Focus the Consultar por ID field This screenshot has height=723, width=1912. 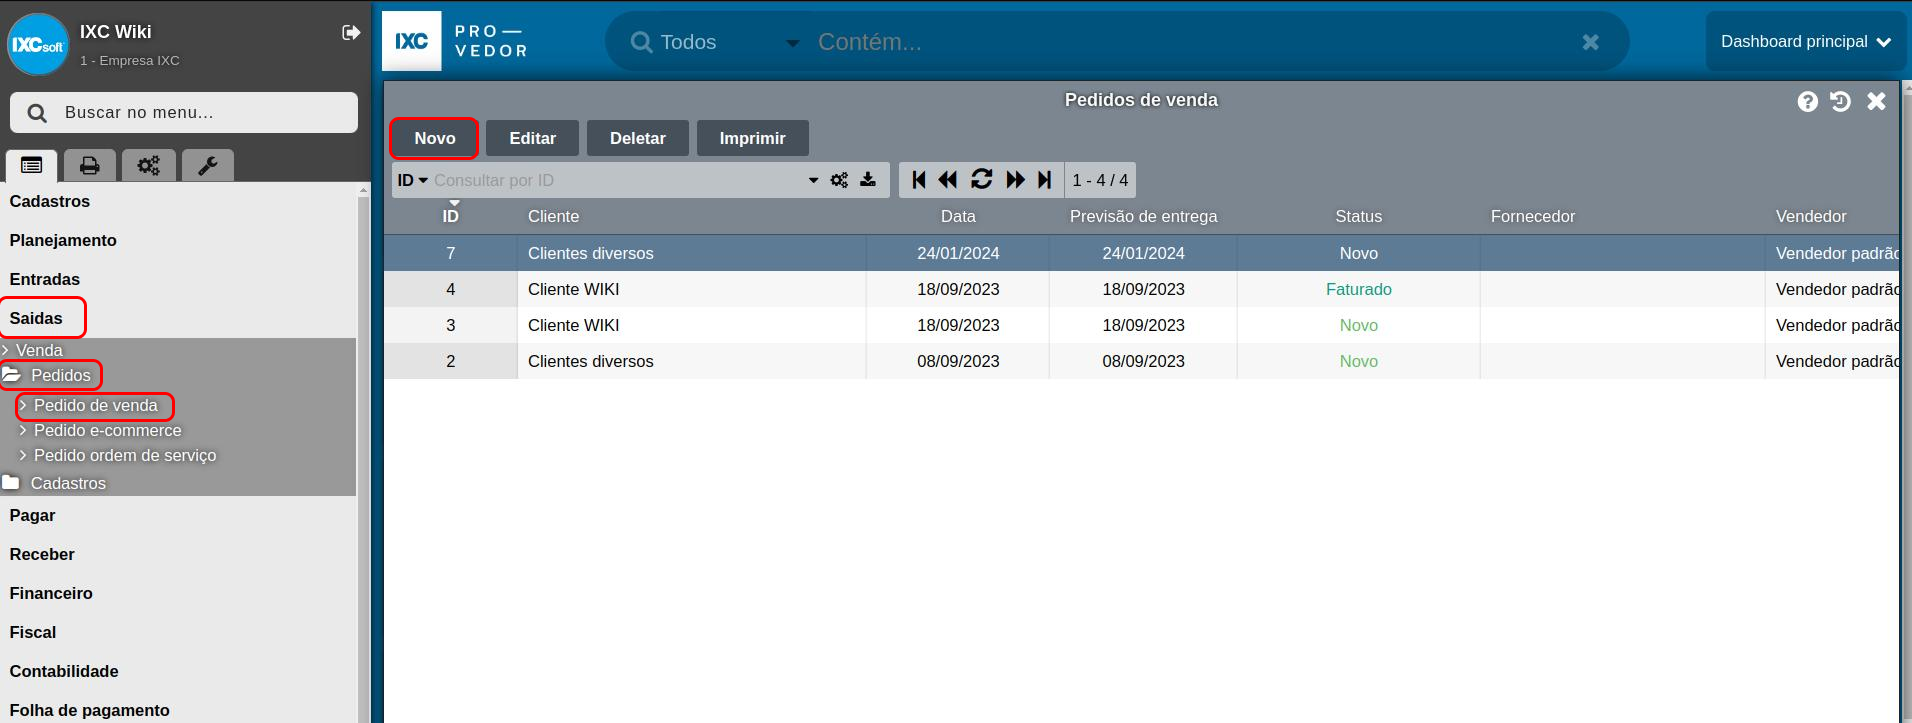(x=616, y=180)
